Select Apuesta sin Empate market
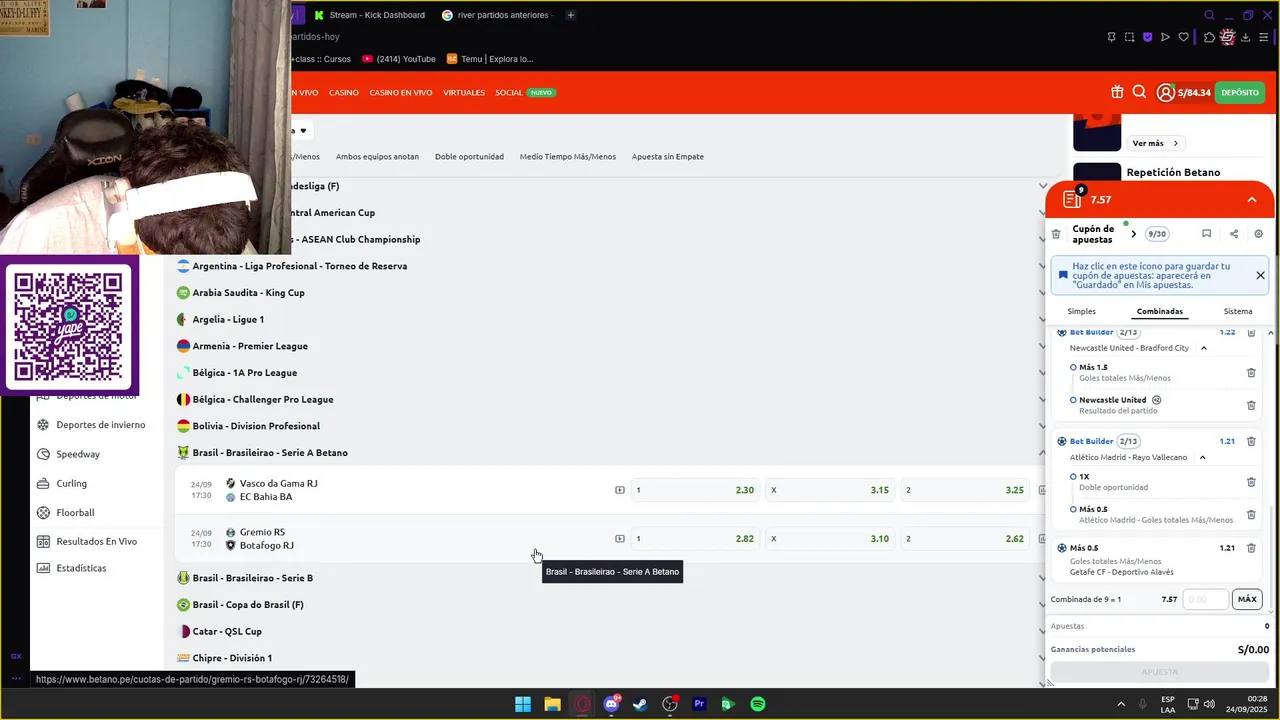Image resolution: width=1280 pixels, height=720 pixels. coord(668,157)
